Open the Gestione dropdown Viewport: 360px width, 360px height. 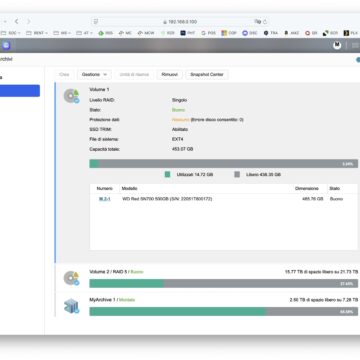(x=94, y=74)
